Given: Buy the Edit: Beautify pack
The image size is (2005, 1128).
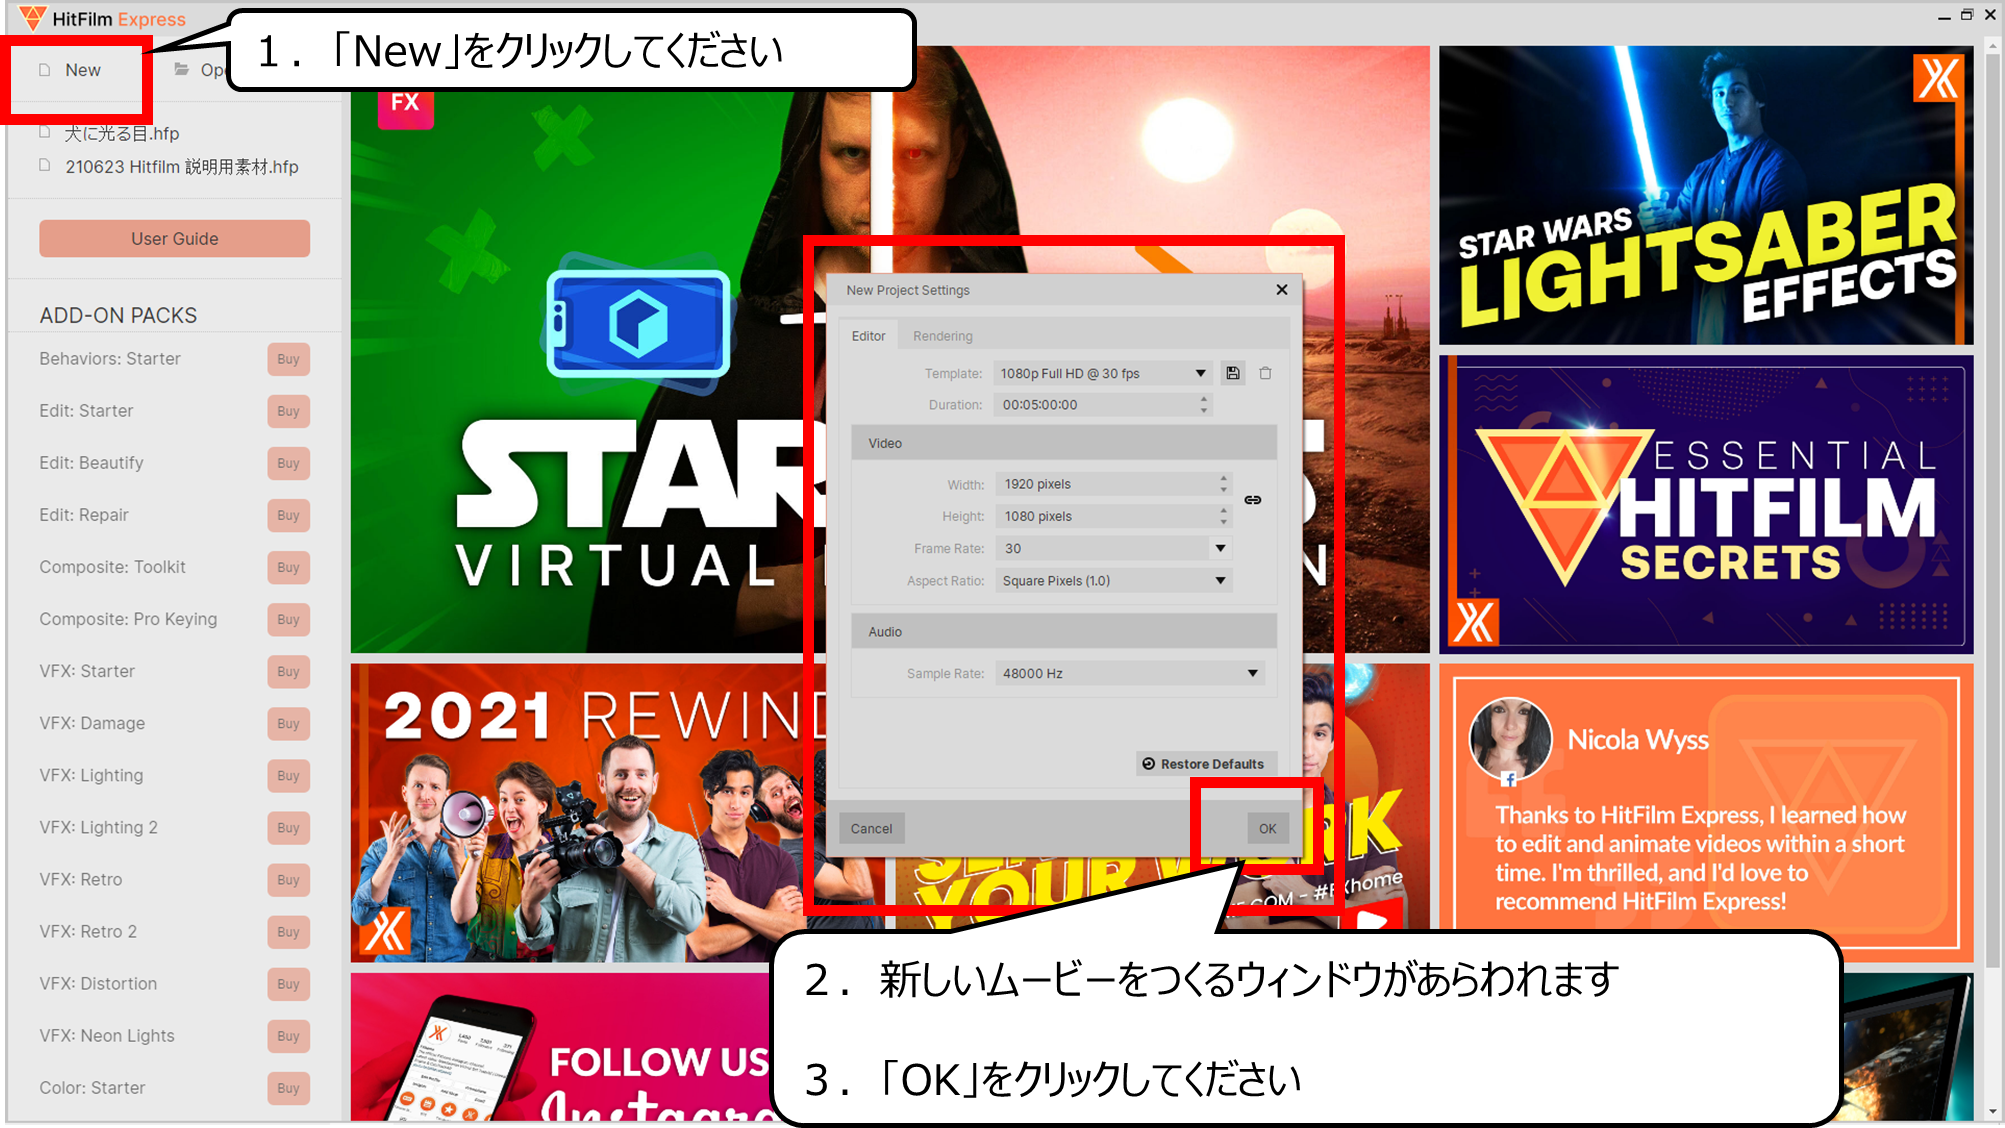Looking at the screenshot, I should pyautogui.click(x=288, y=463).
